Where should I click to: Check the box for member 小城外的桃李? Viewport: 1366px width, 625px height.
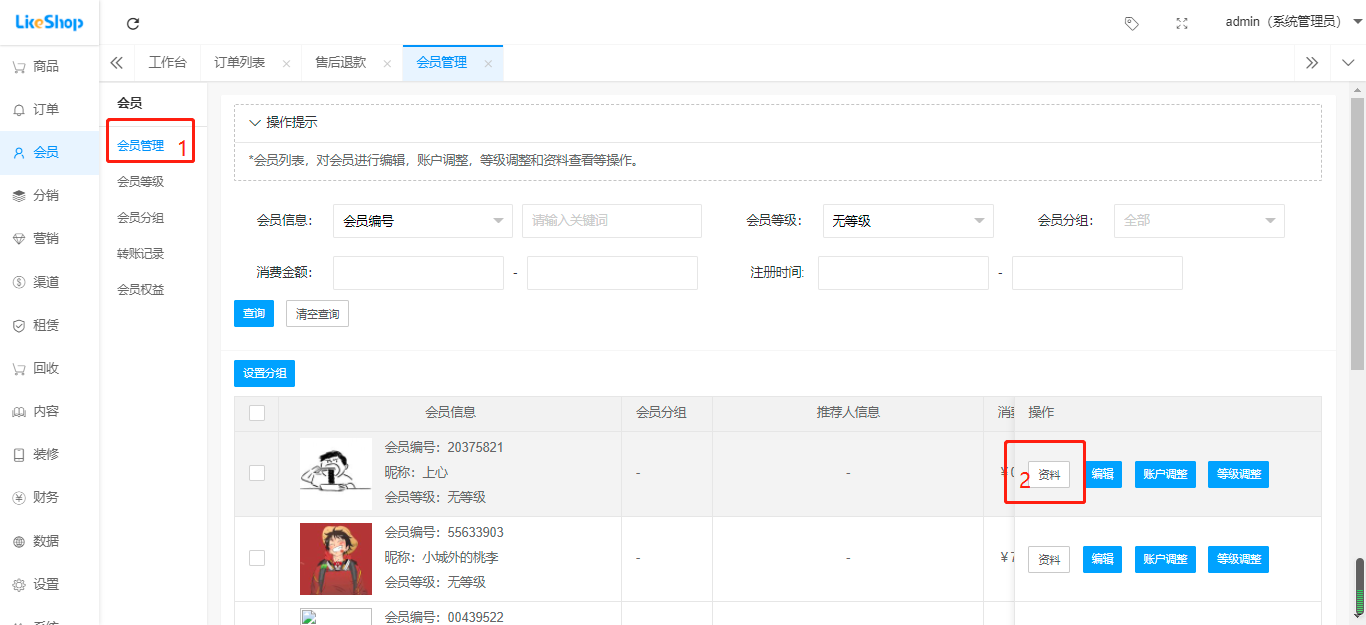coord(257,558)
